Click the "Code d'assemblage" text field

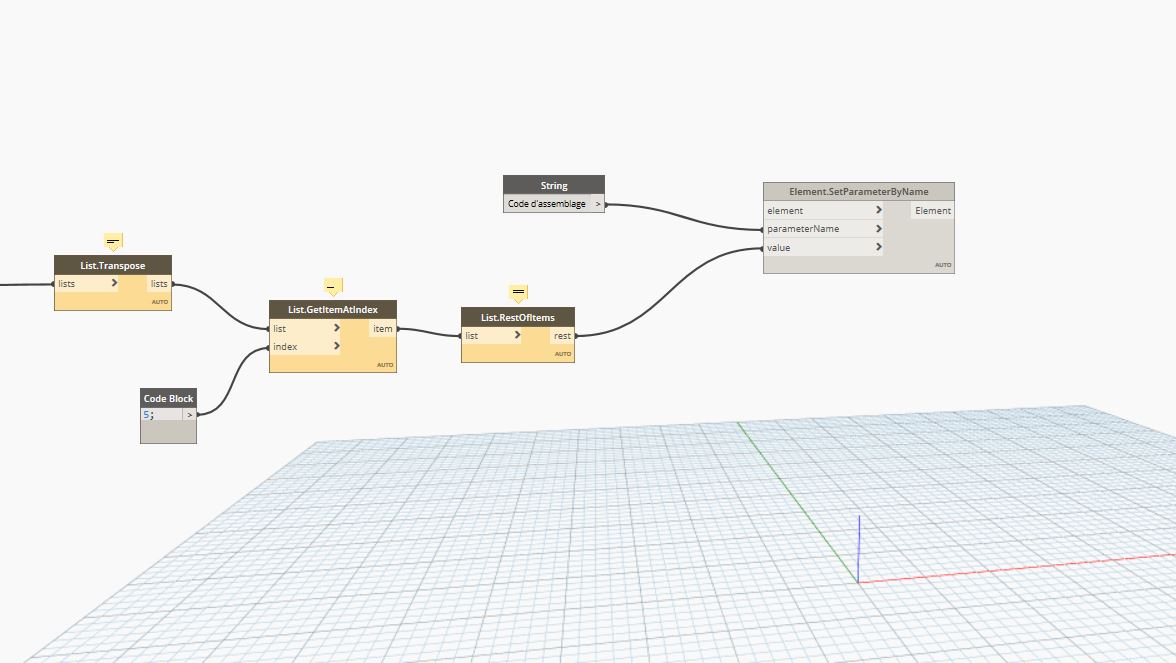click(x=547, y=204)
